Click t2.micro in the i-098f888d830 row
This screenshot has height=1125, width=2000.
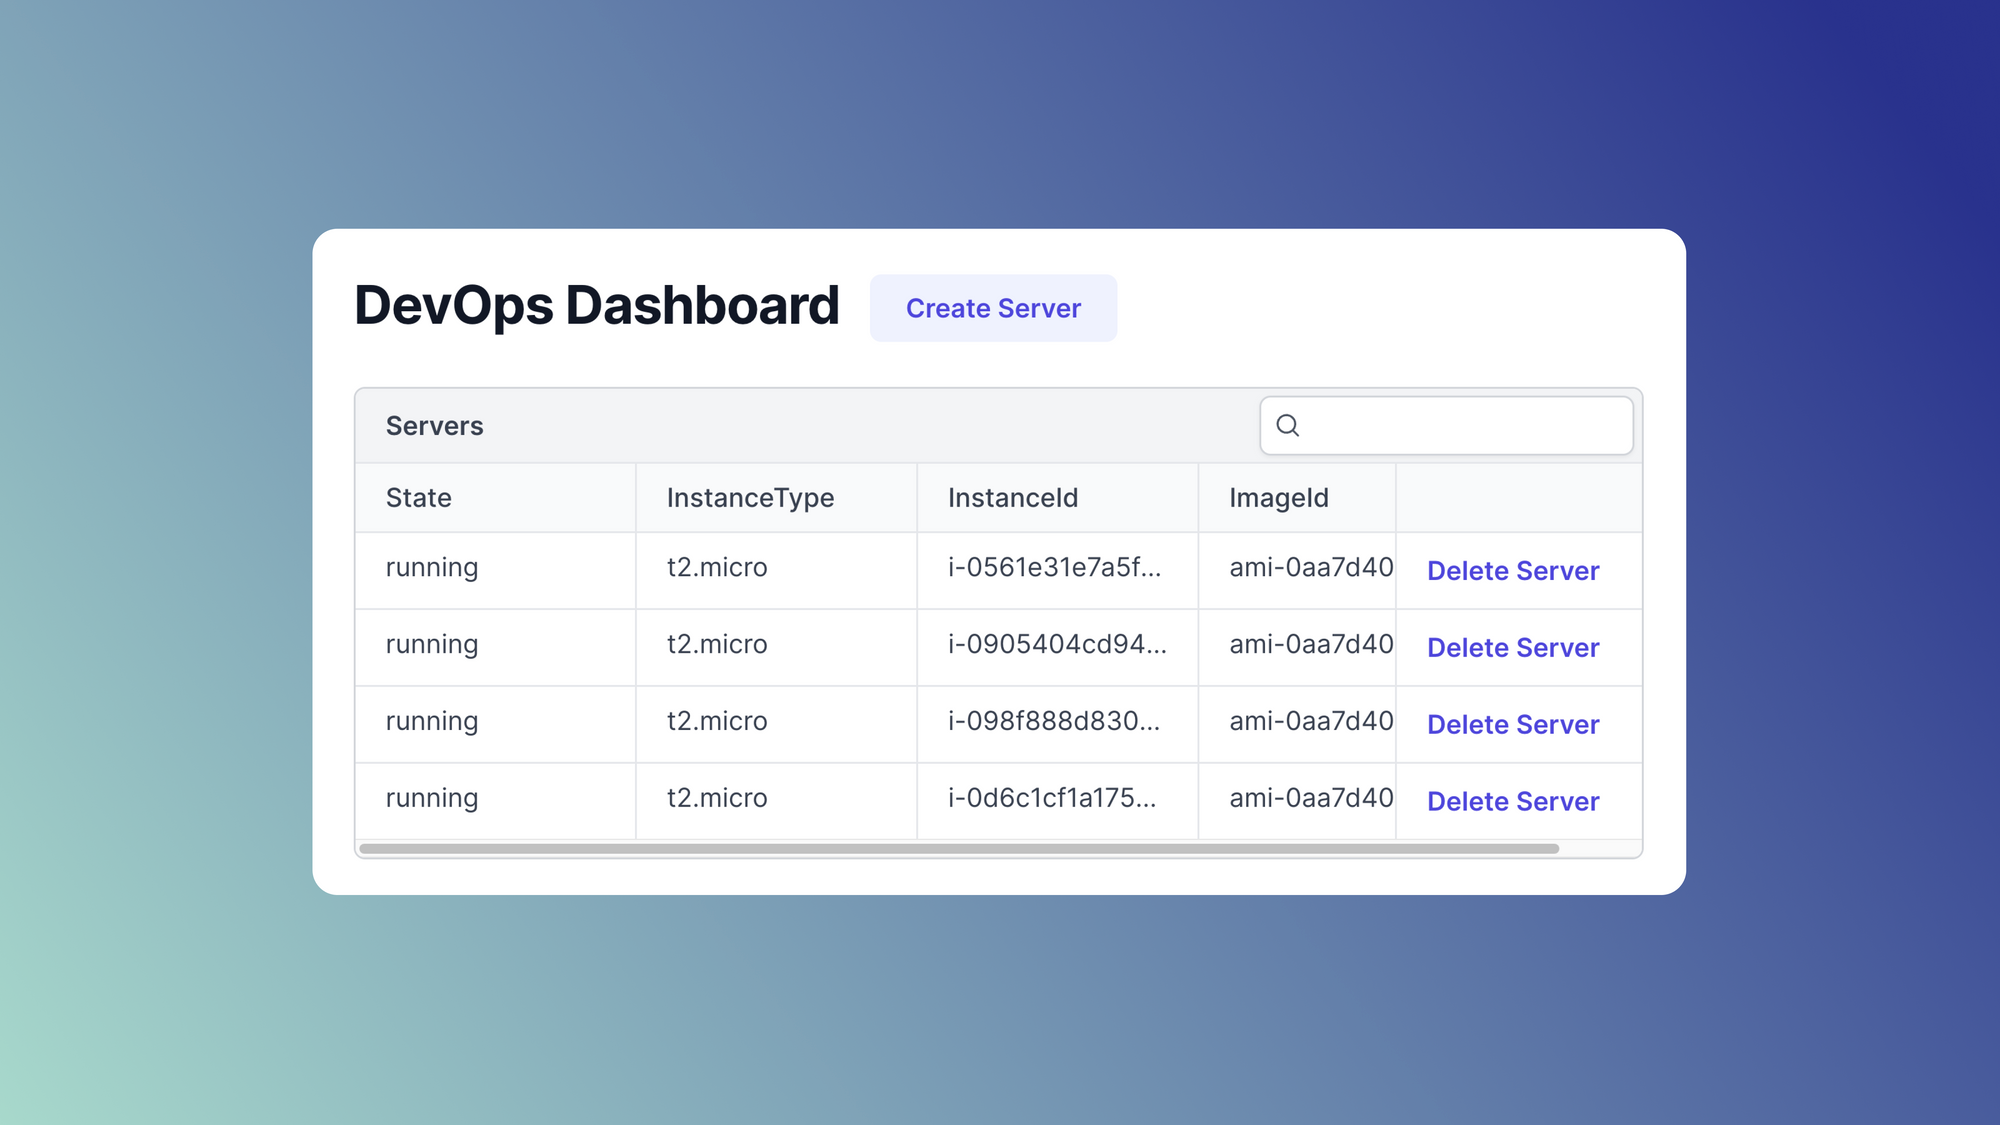(x=717, y=722)
